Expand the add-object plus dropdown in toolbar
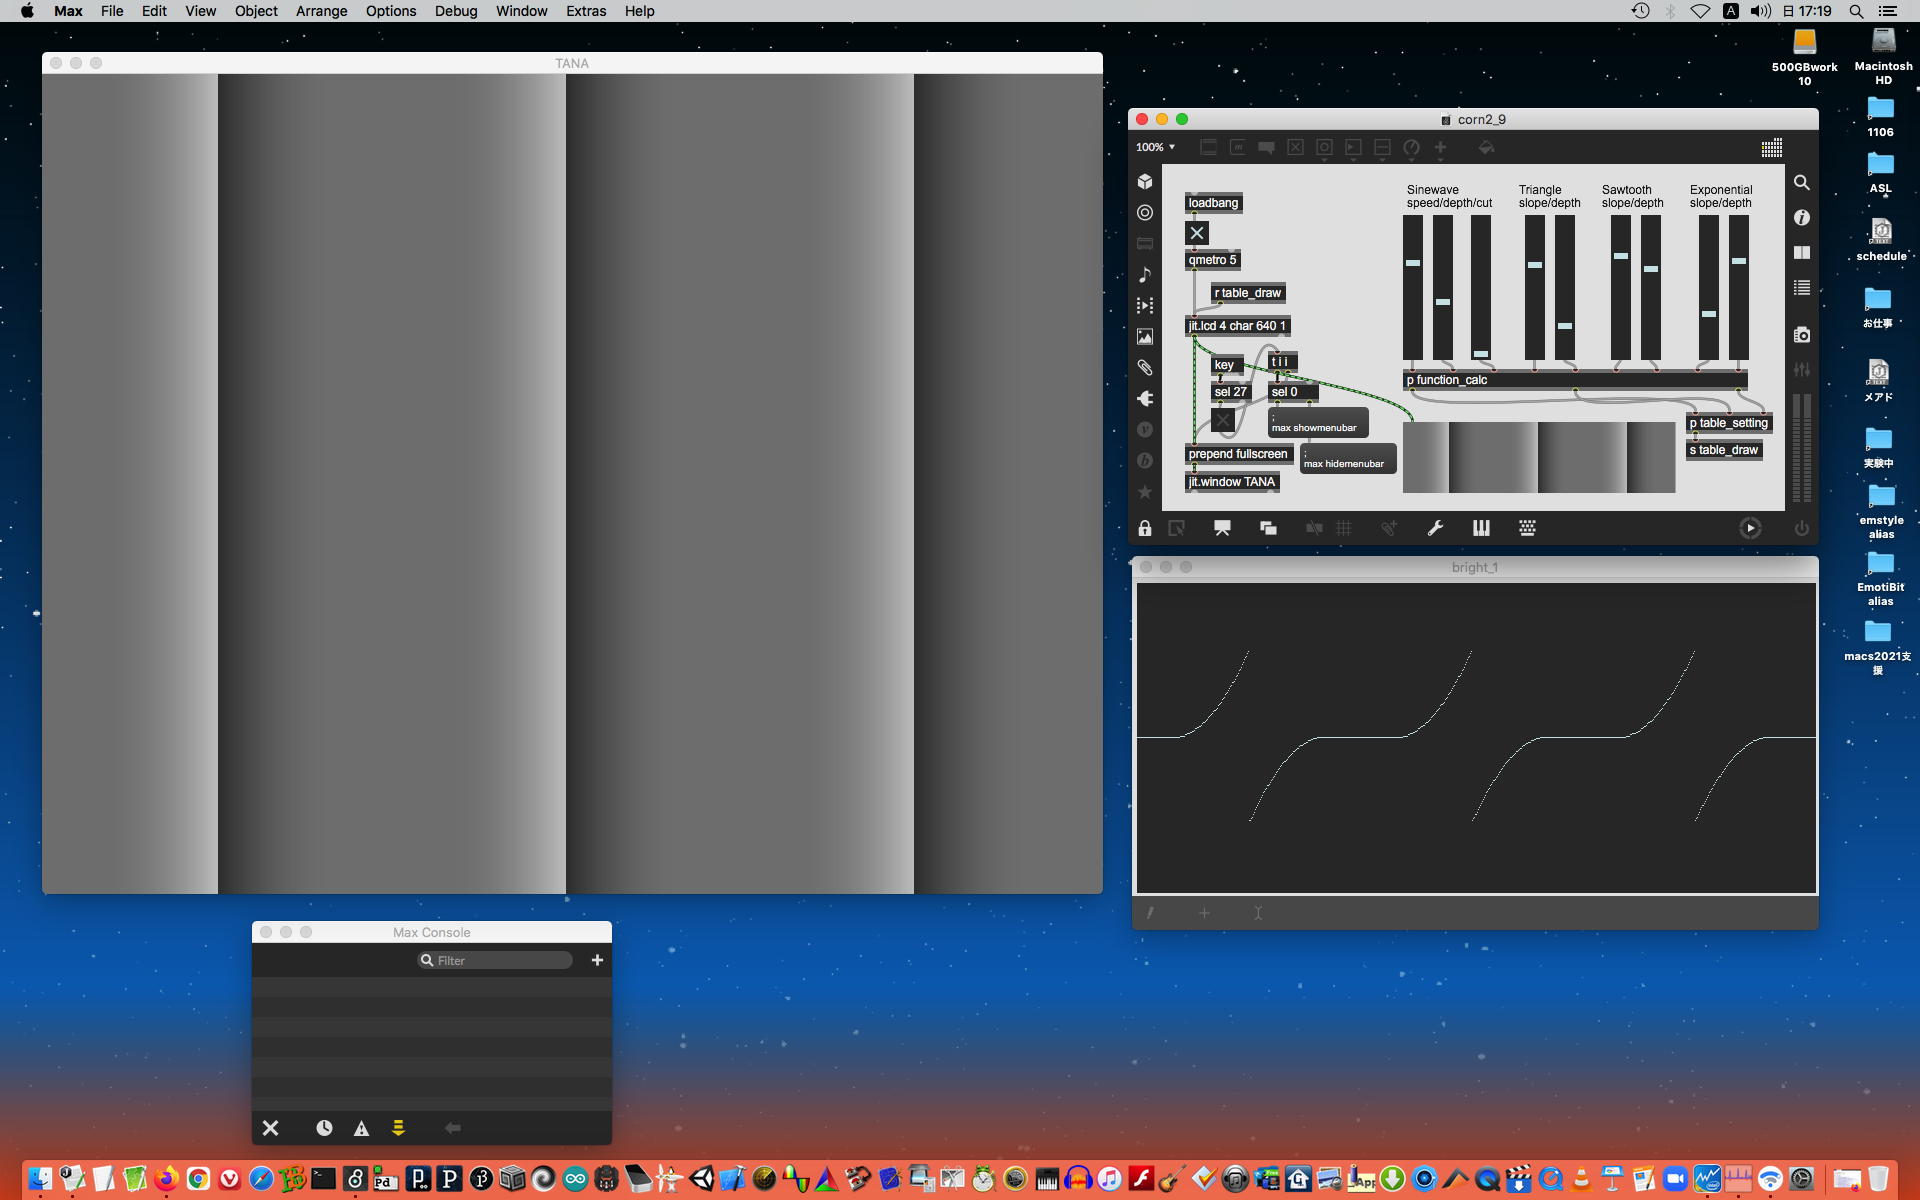Viewport: 1920px width, 1200px height. click(1441, 148)
